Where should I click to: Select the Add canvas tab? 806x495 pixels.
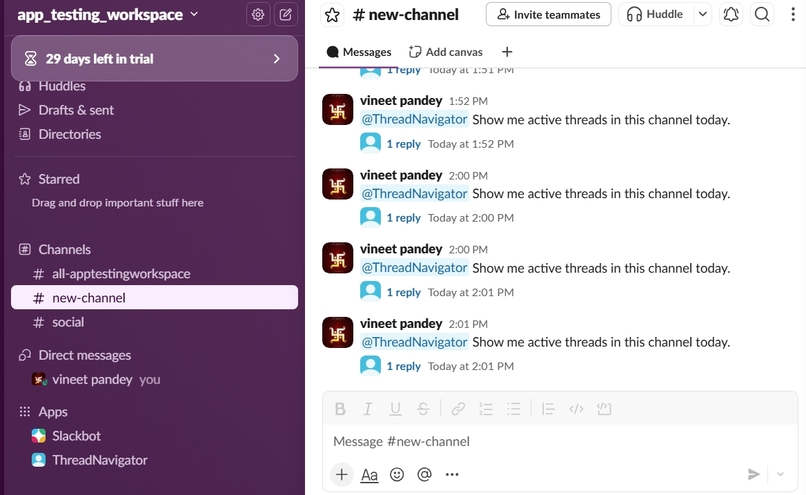coord(446,52)
